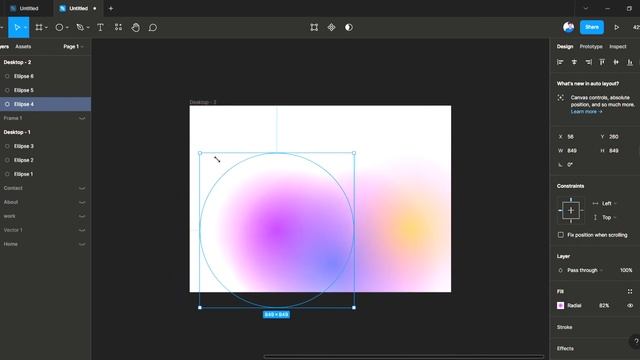The image size is (640, 360).
Task: Click the Edit object icon
Action: pyautogui.click(x=314, y=27)
